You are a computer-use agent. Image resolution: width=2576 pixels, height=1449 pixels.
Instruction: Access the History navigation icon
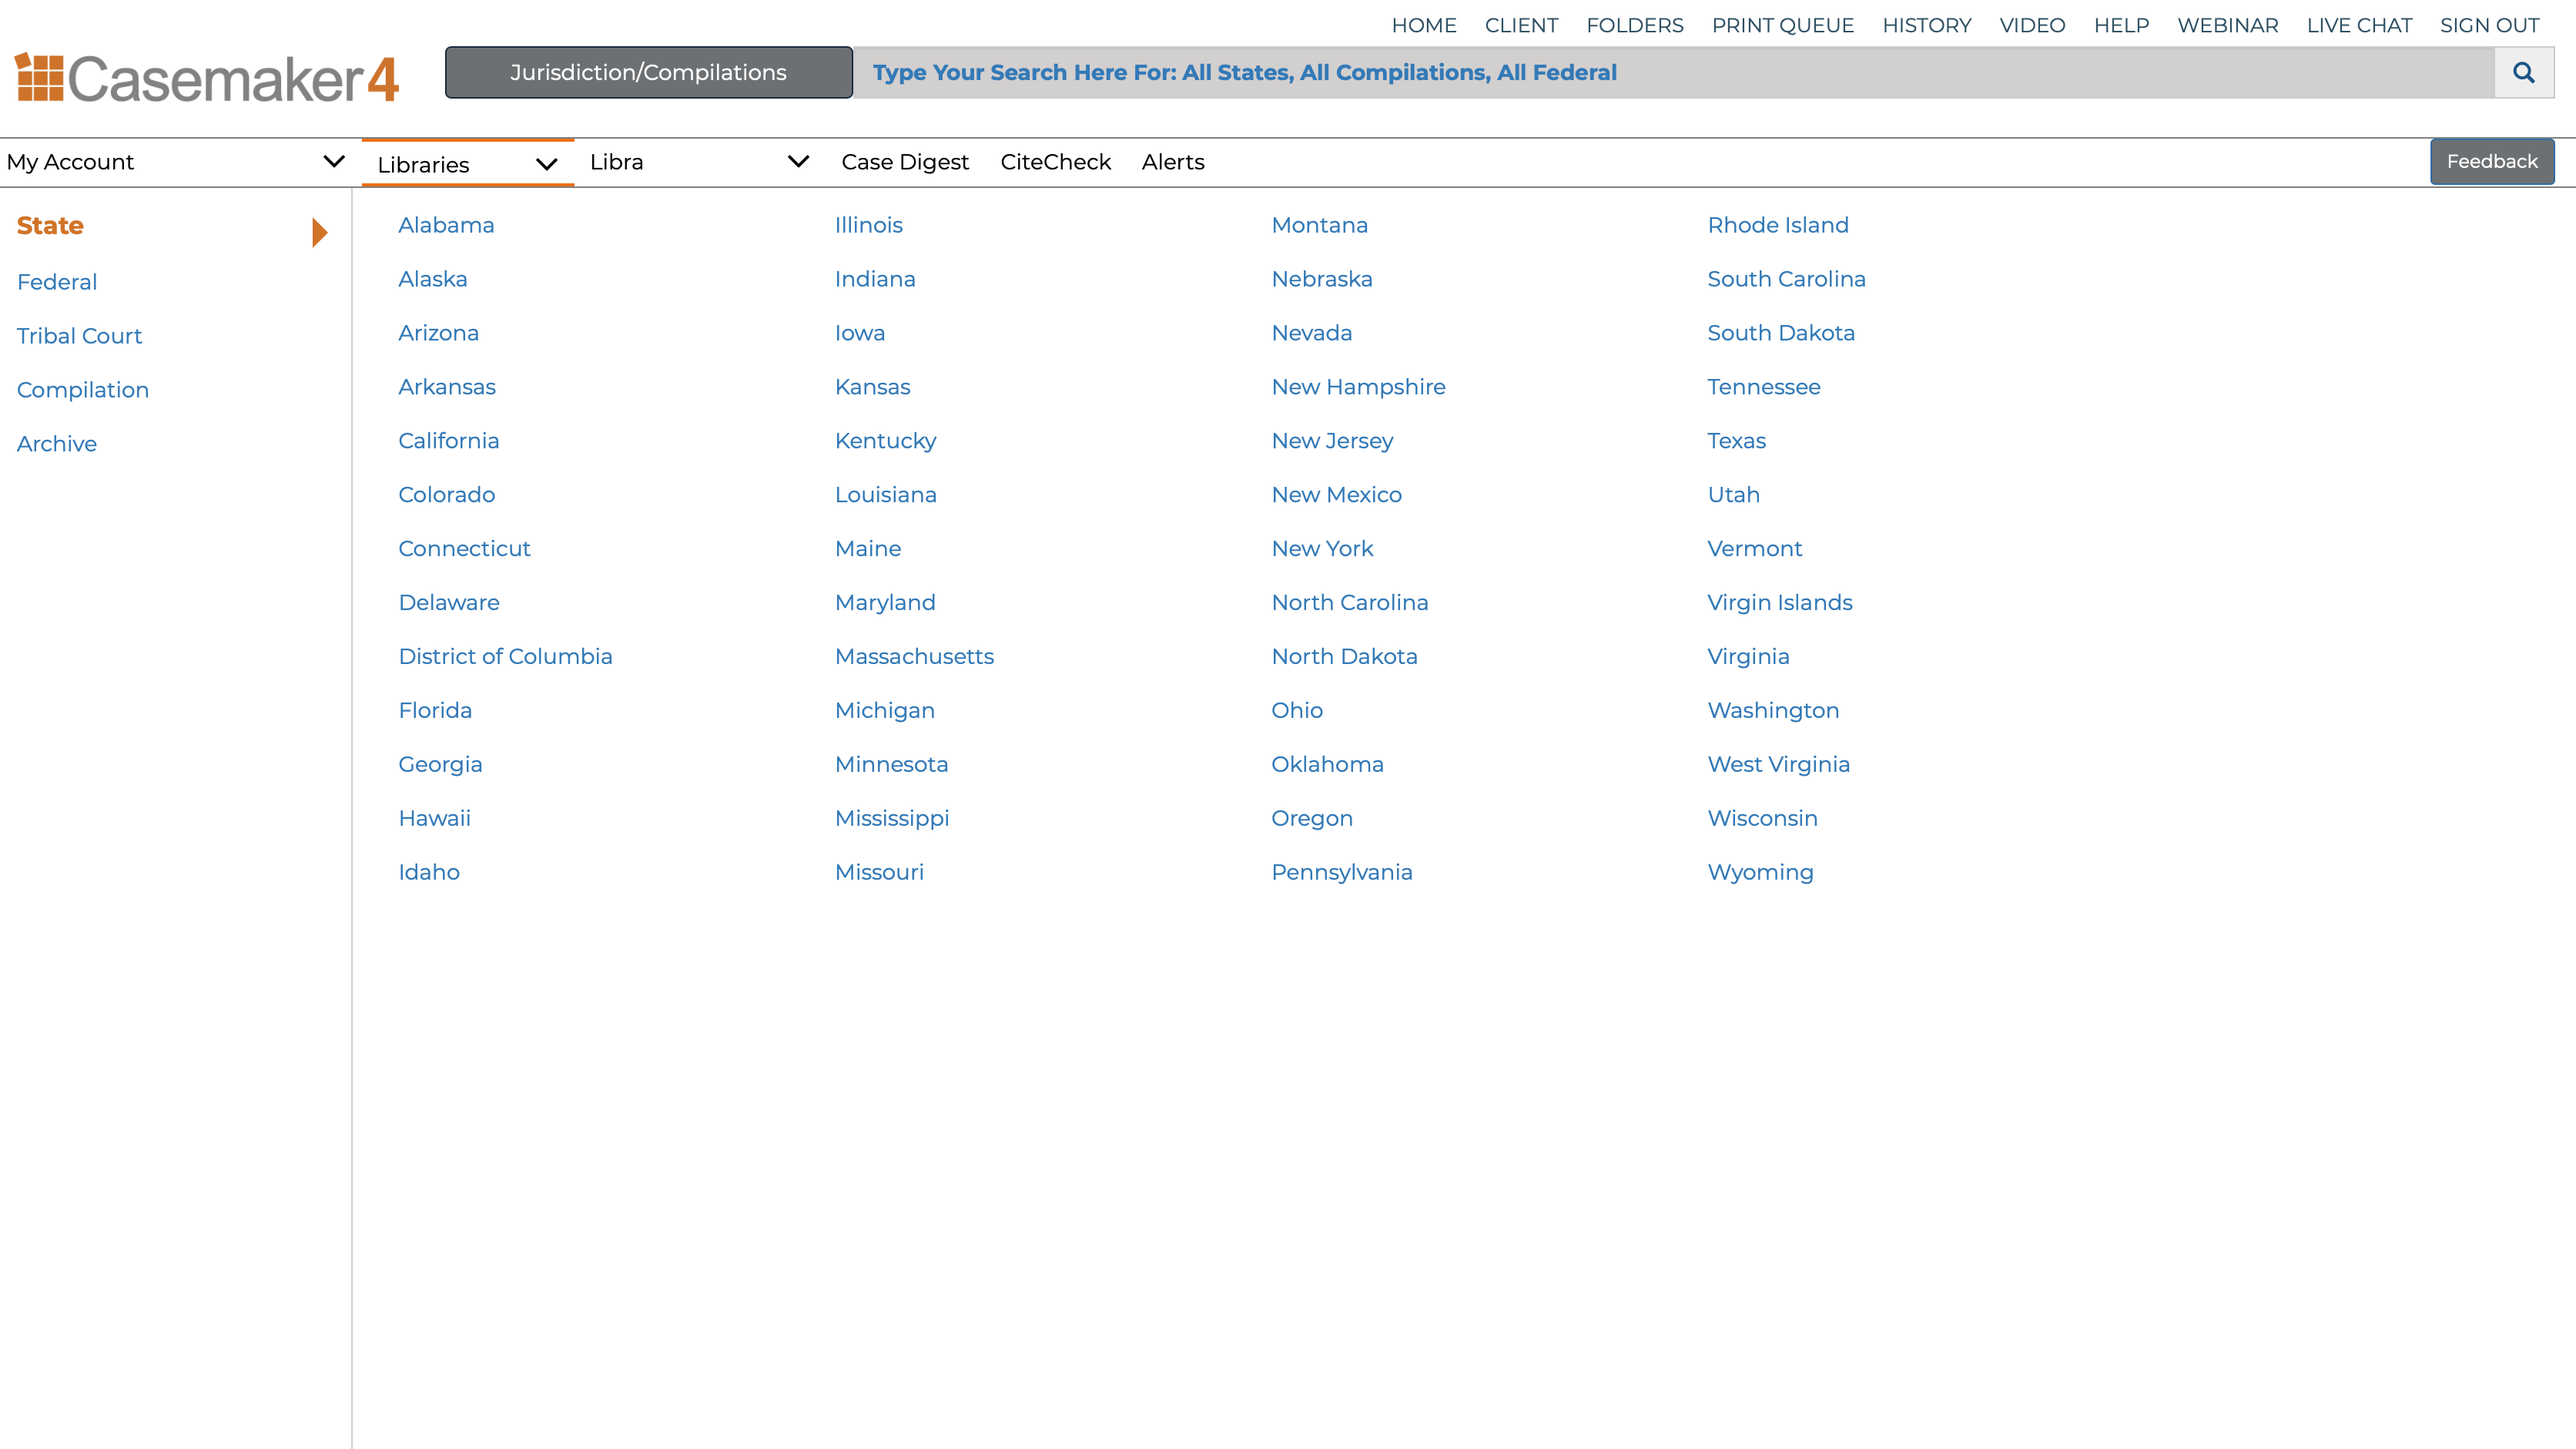(x=1927, y=25)
